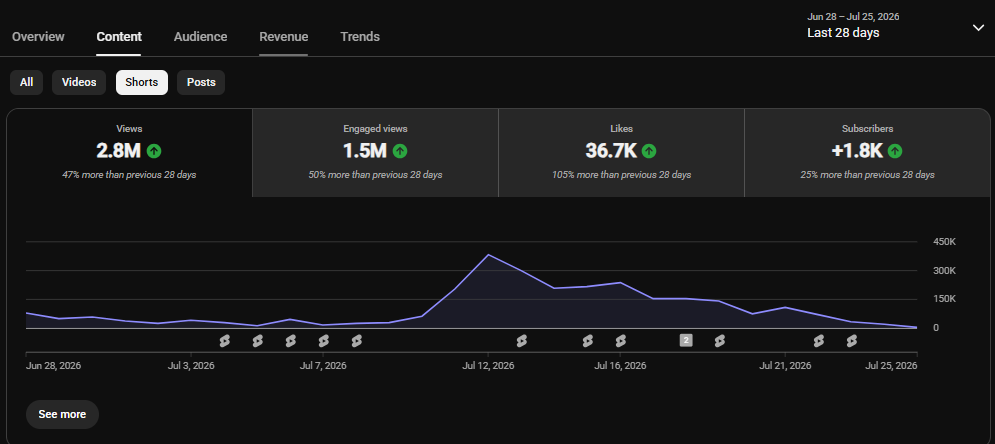Click the See more button
Screen dimensions: 995x444
pos(62,414)
